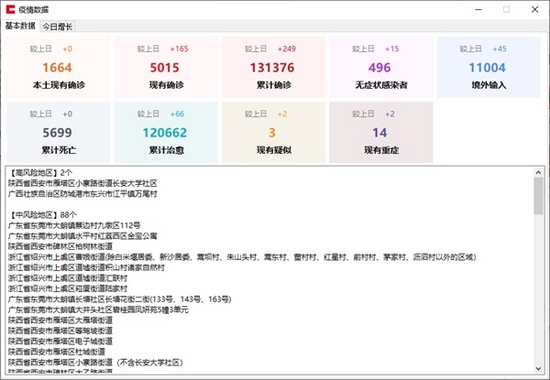This screenshot has height=380, width=550.
Task: Click the 陕西省西安市雁塔区大雁塔街道 row
Action: [60, 320]
